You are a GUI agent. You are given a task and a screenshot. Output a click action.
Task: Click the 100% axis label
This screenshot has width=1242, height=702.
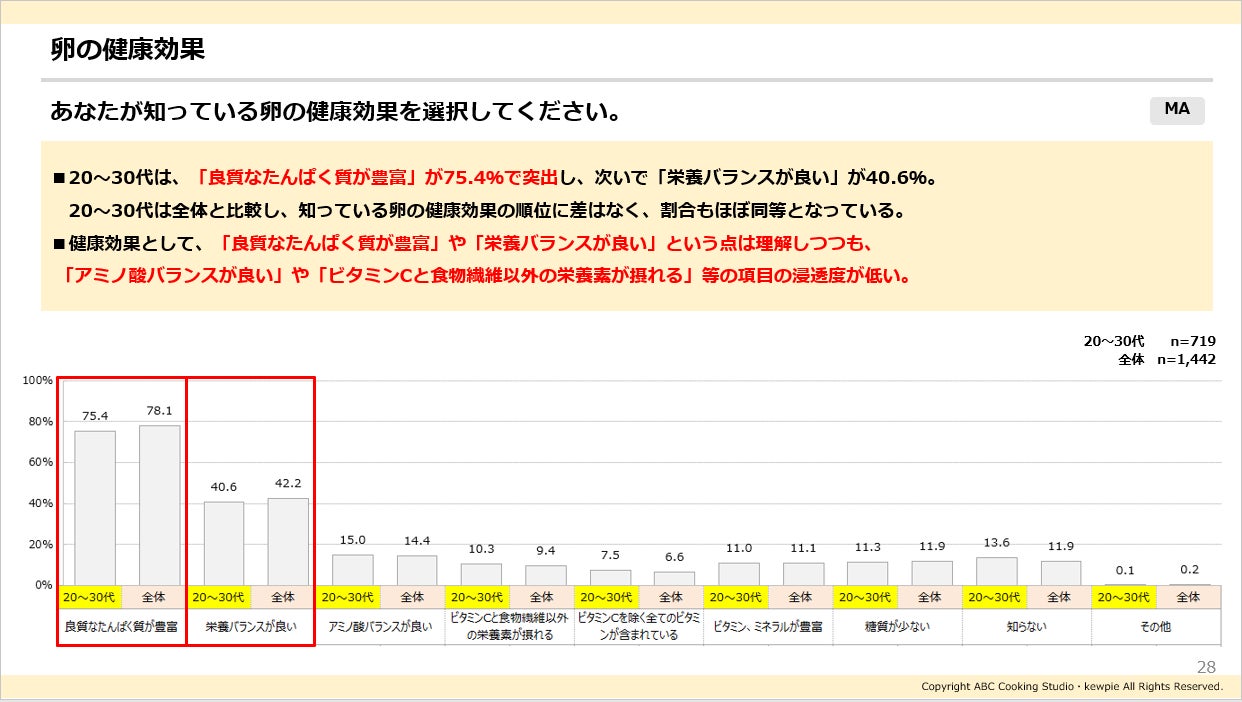tap(37, 381)
